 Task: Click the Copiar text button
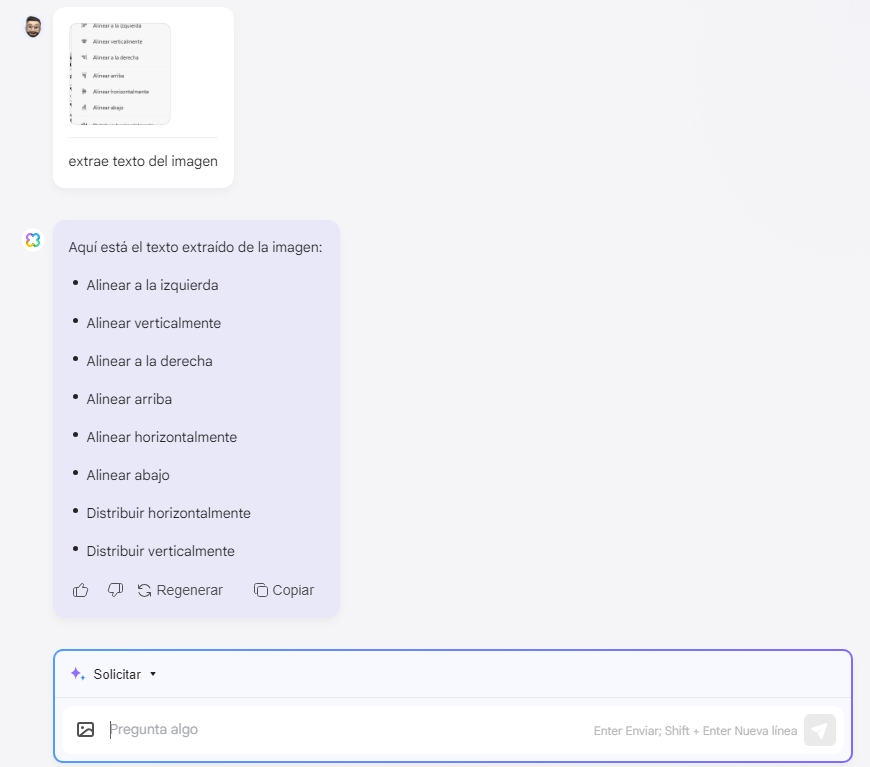293,590
